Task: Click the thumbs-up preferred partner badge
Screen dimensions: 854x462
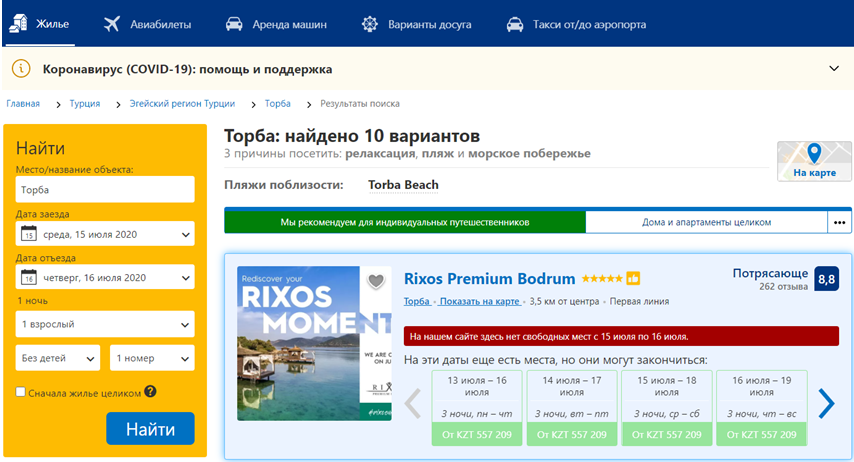Action: coord(633,278)
